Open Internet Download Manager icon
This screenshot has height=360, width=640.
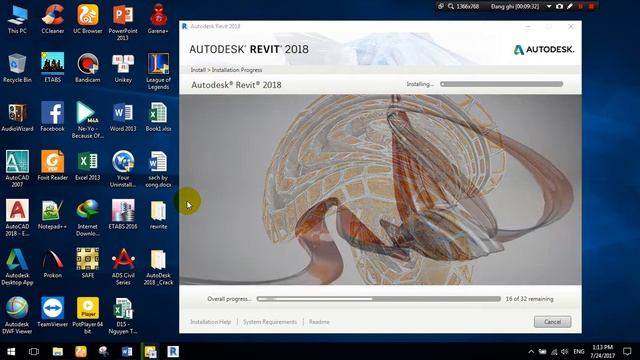click(x=88, y=218)
